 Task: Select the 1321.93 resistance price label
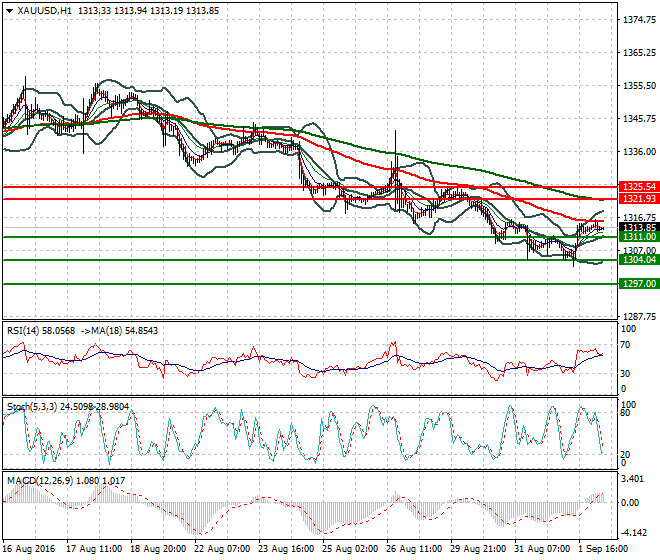[x=639, y=198]
